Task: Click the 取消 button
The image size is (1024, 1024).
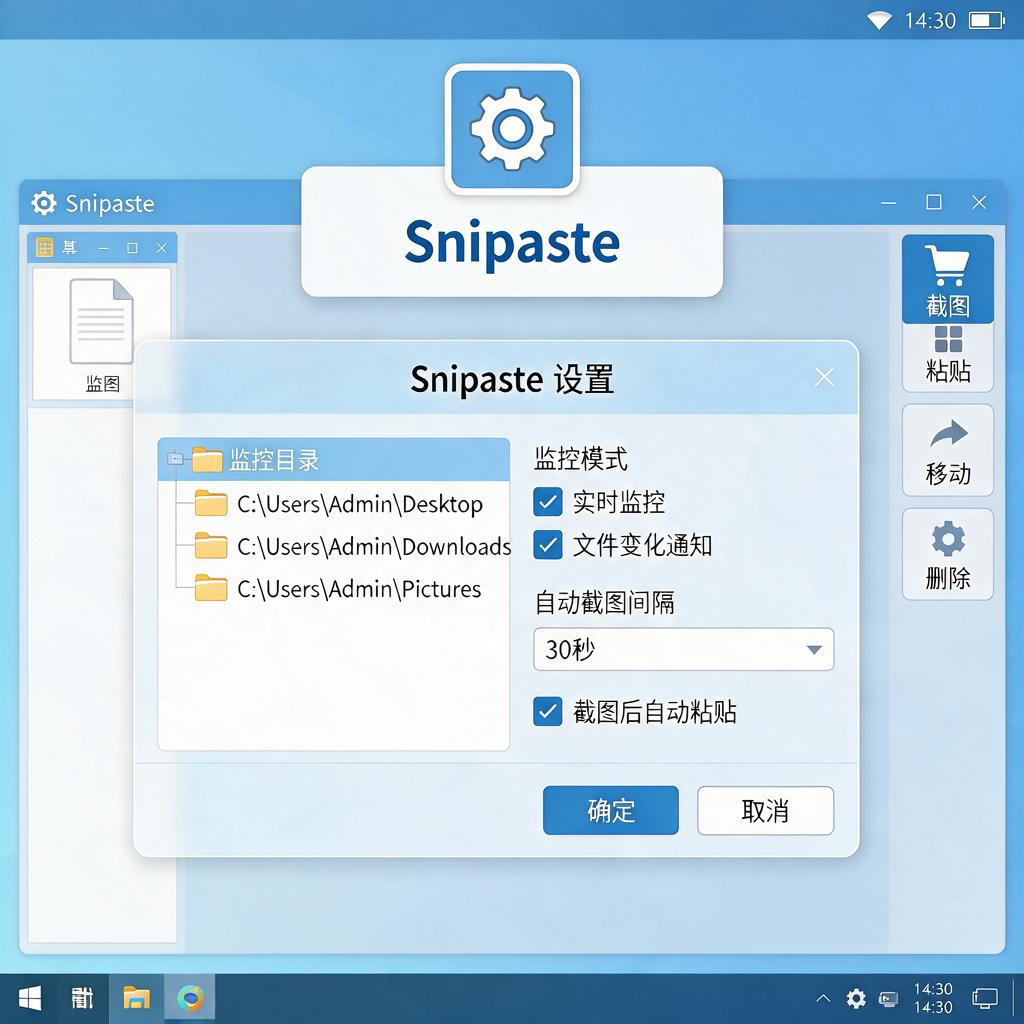Action: pyautogui.click(x=765, y=810)
